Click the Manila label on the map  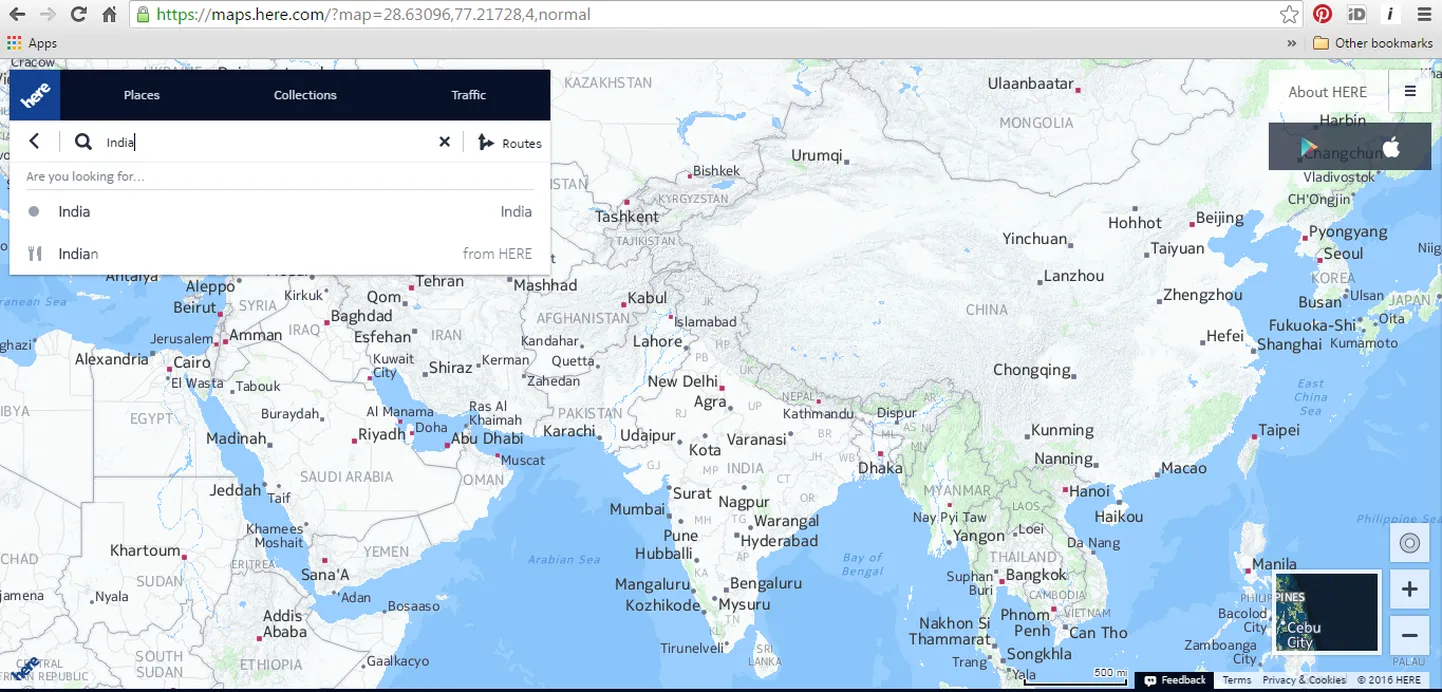pyautogui.click(x=1274, y=564)
